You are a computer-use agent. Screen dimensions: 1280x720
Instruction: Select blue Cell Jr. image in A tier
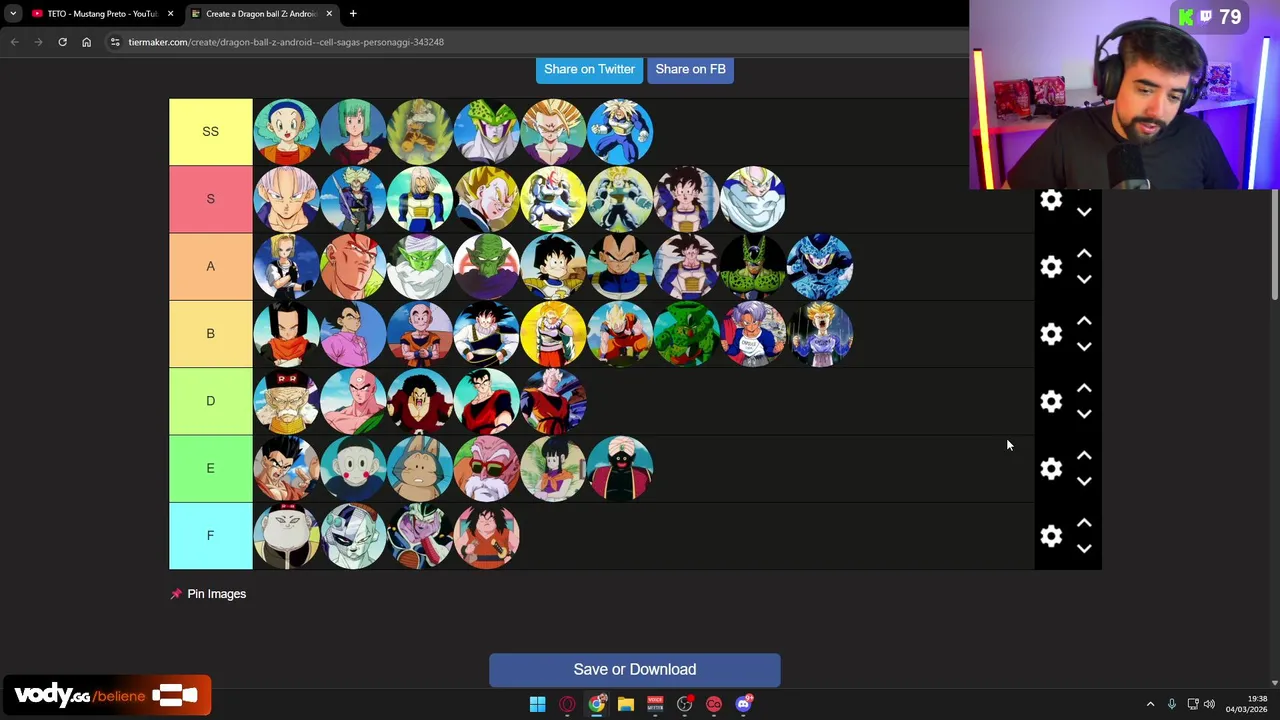pyautogui.click(x=820, y=267)
